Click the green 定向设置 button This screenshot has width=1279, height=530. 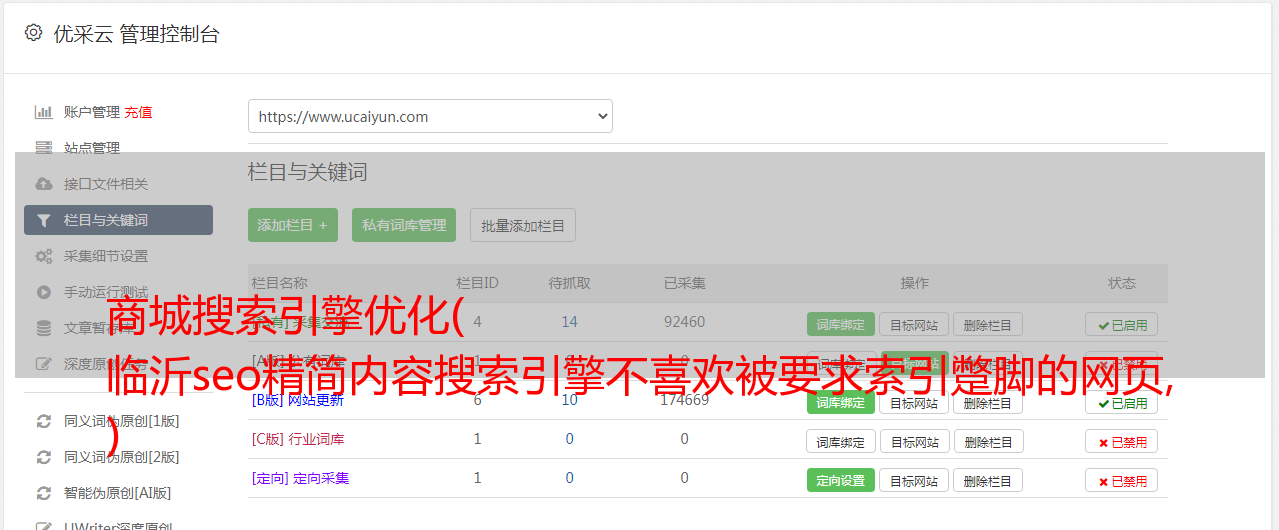(x=841, y=480)
